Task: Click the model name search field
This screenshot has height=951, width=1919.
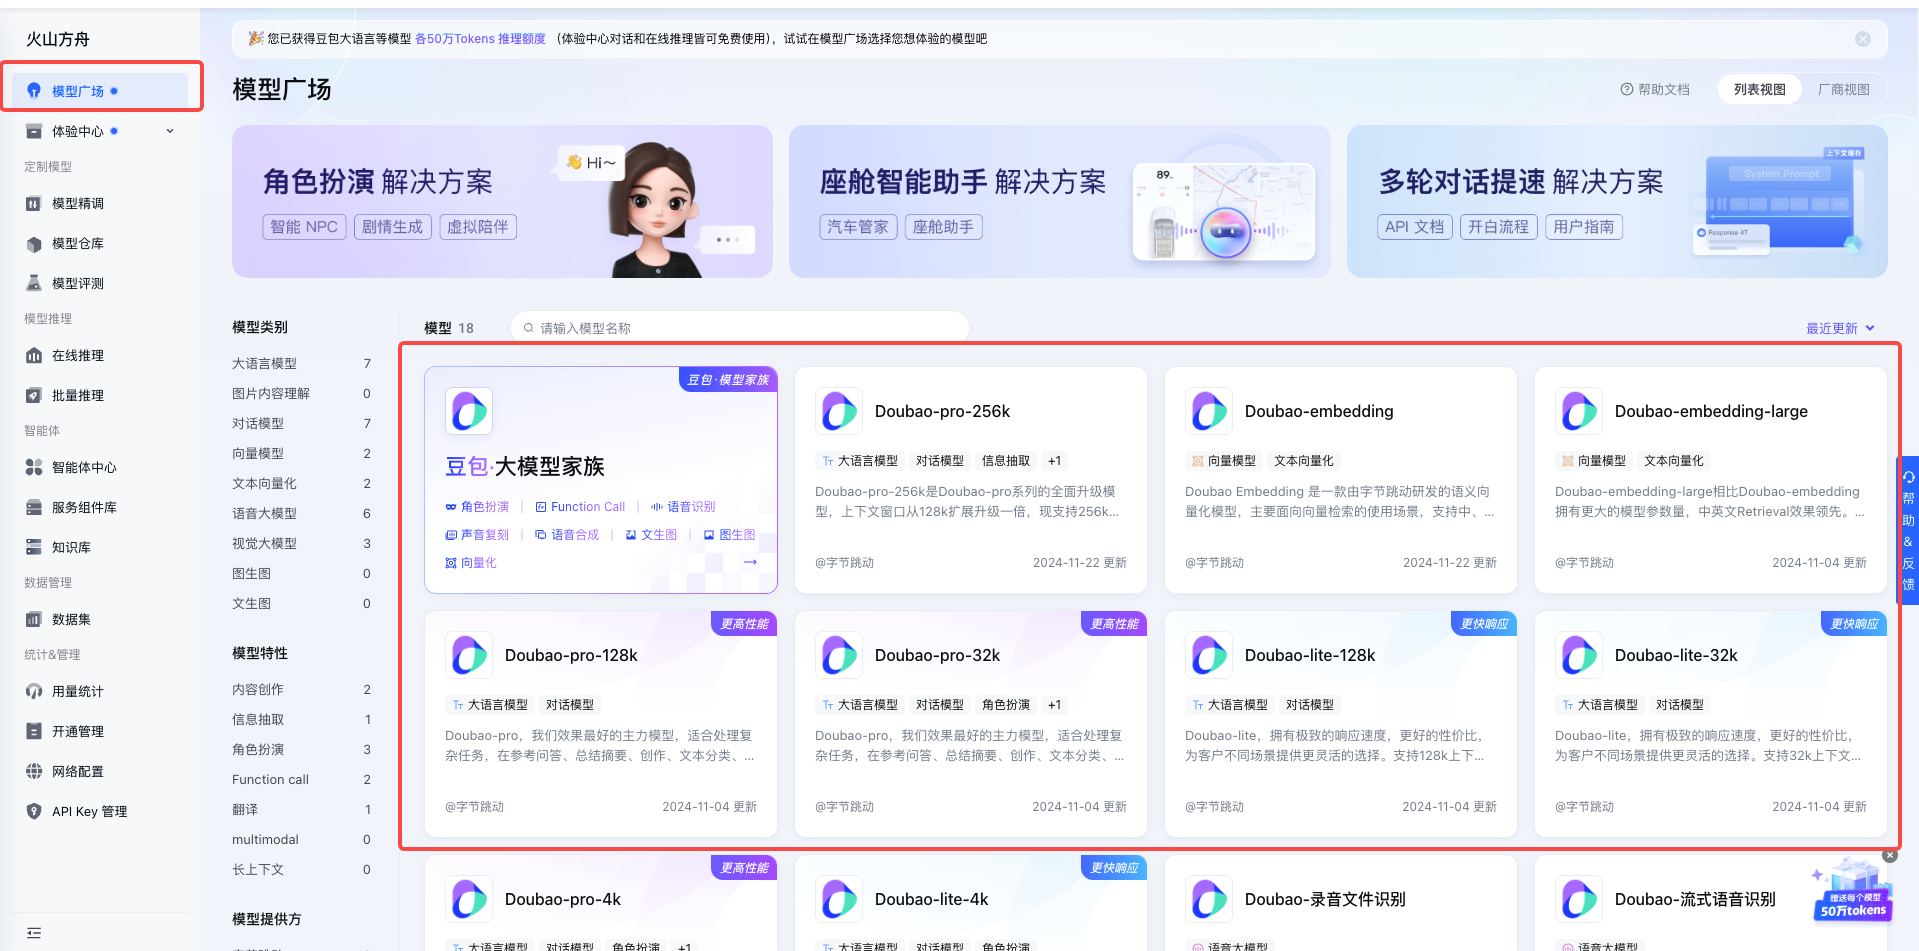Action: [x=740, y=328]
